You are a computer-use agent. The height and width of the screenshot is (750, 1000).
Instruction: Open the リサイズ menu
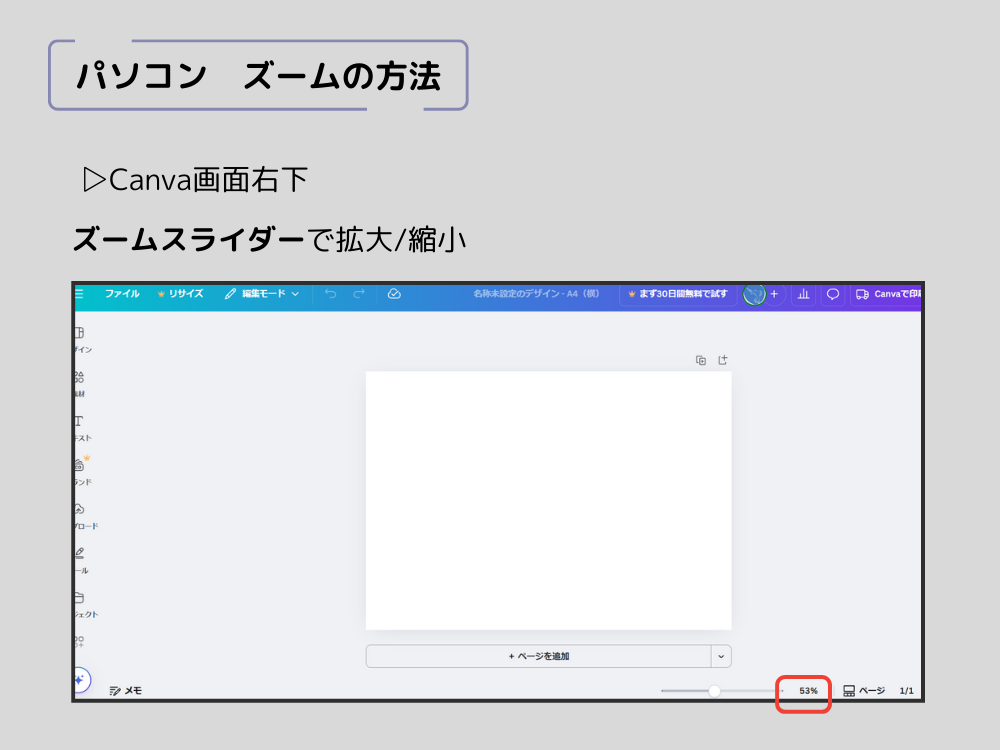(x=183, y=295)
